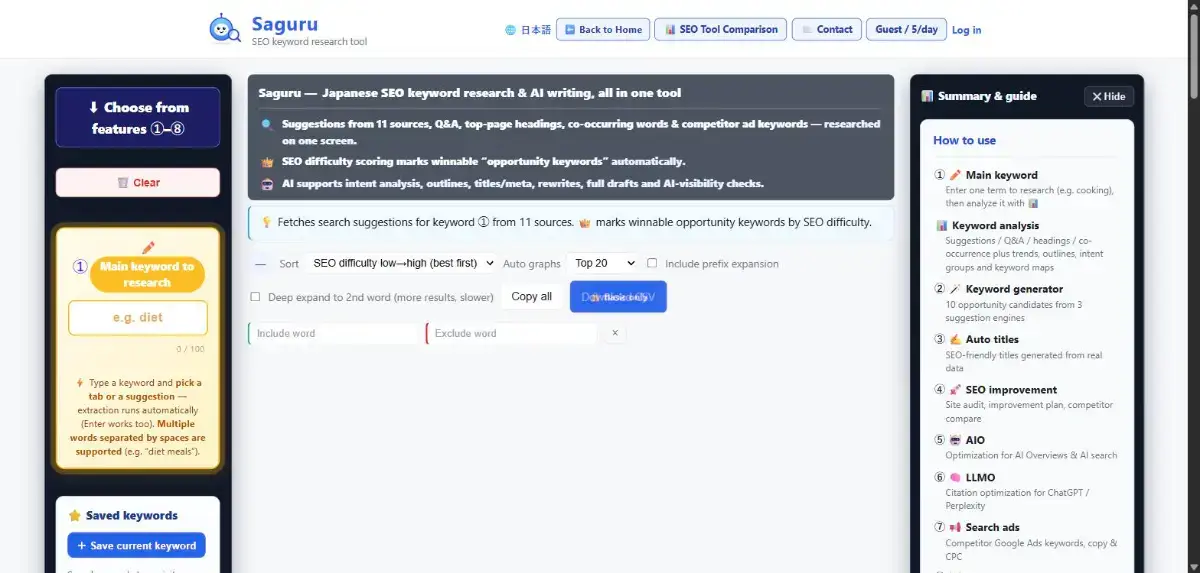This screenshot has height=573, width=1200.
Task: Click the Guest / 5/day badge
Action: (x=906, y=29)
